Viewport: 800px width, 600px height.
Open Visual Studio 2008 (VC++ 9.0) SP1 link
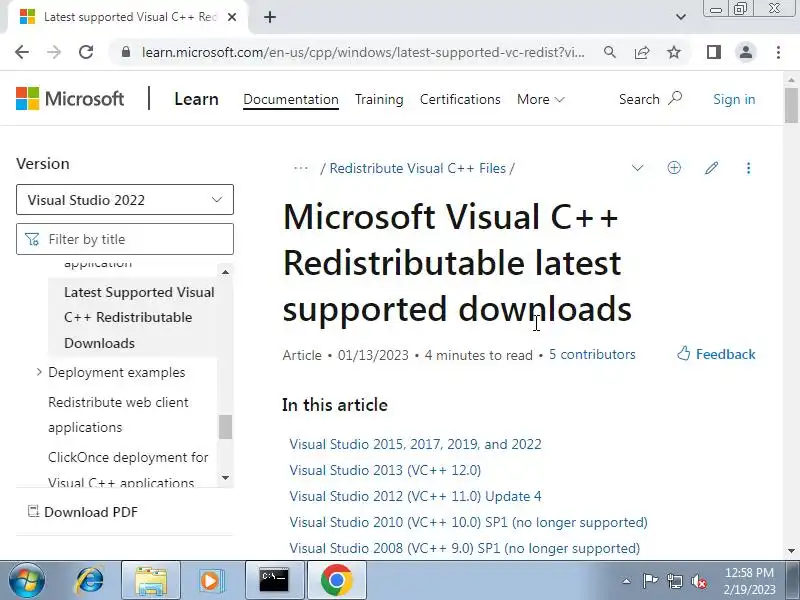pyautogui.click(x=464, y=548)
